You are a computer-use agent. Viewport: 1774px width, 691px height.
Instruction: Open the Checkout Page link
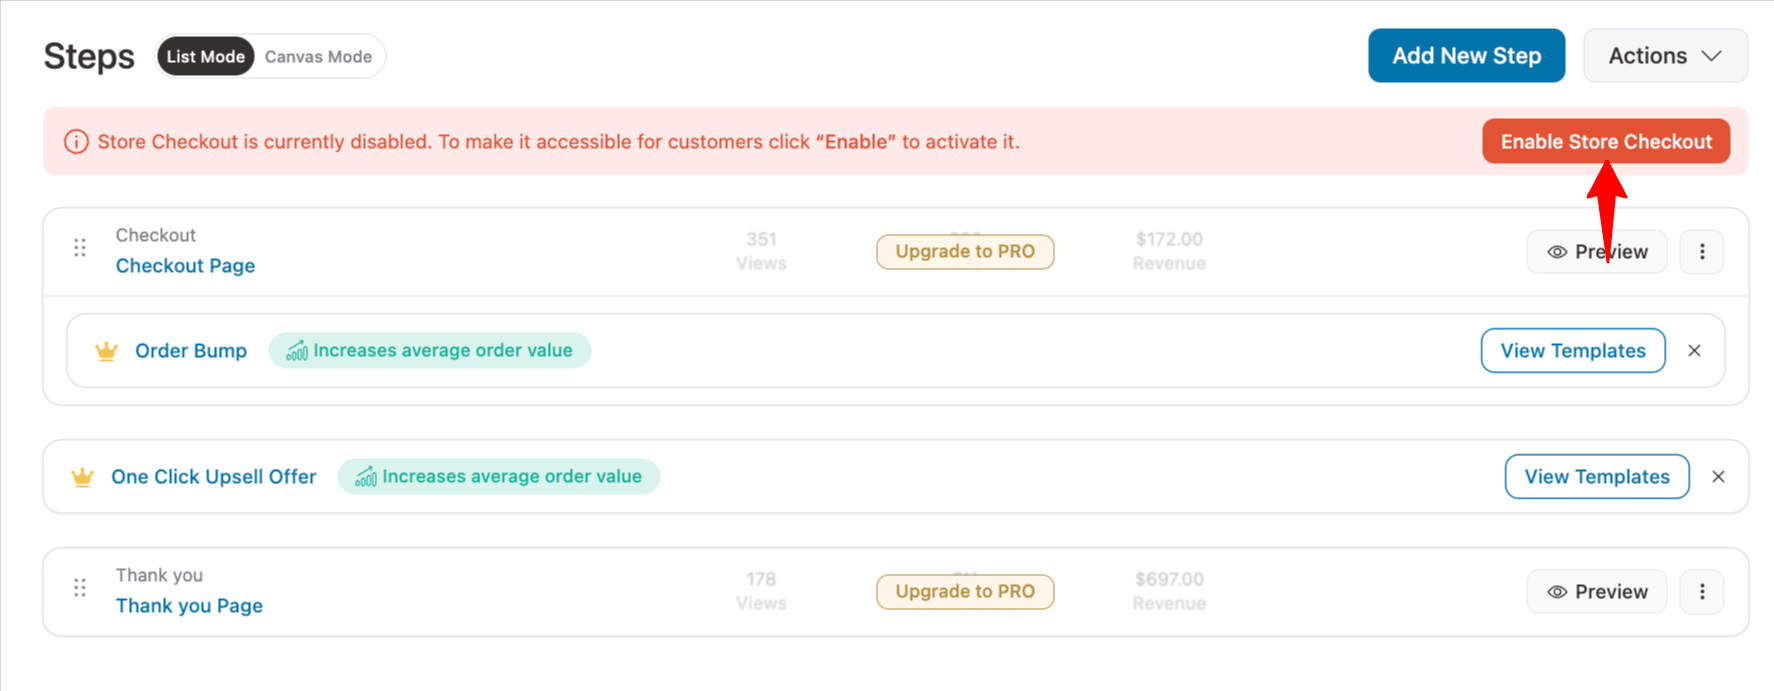click(185, 266)
